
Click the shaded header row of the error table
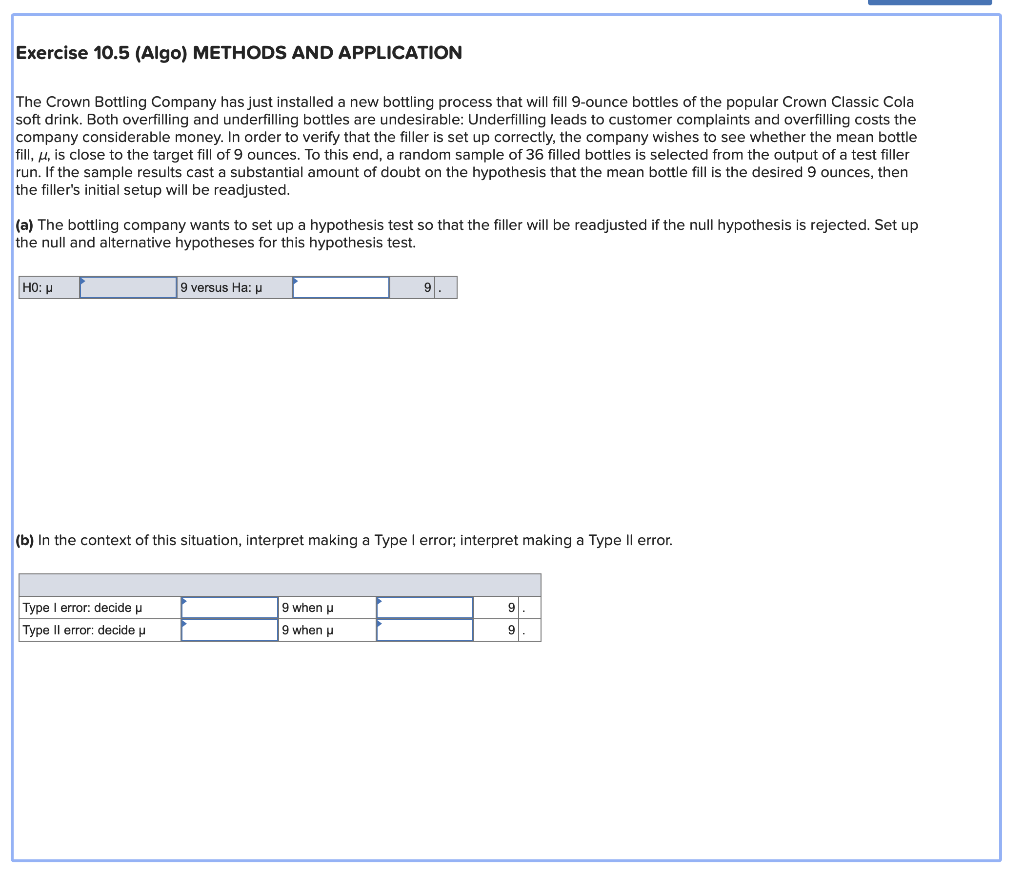coord(280,584)
